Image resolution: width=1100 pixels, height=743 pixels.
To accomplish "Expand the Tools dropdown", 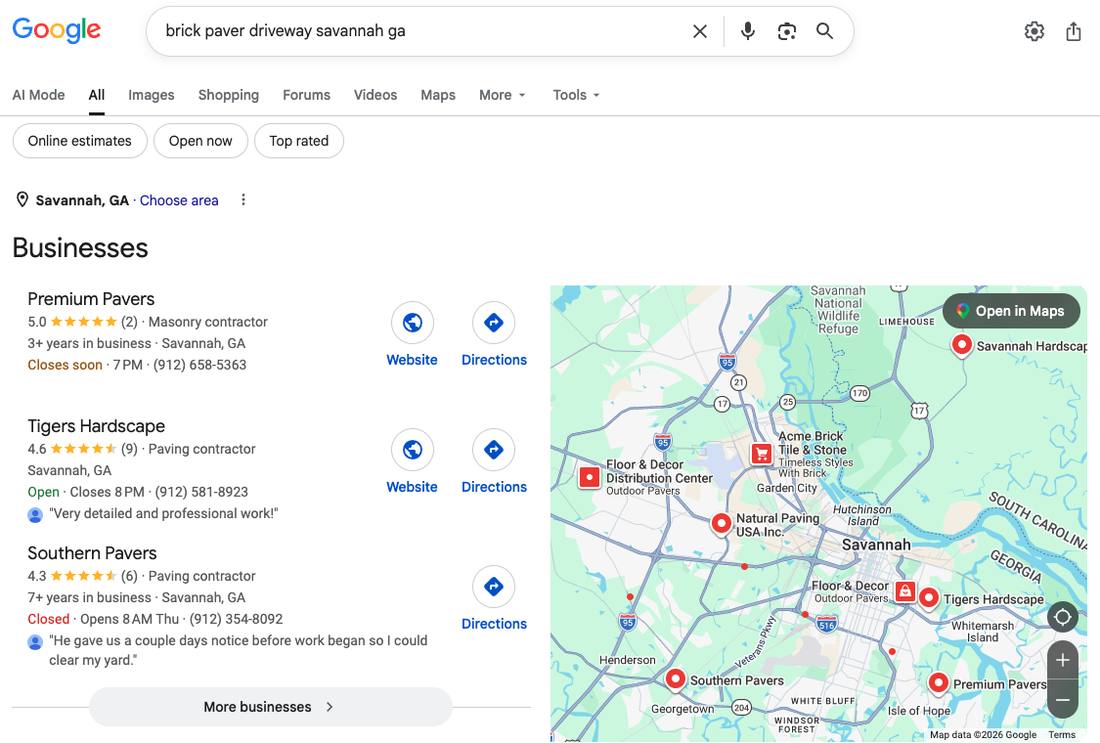I will [x=576, y=95].
